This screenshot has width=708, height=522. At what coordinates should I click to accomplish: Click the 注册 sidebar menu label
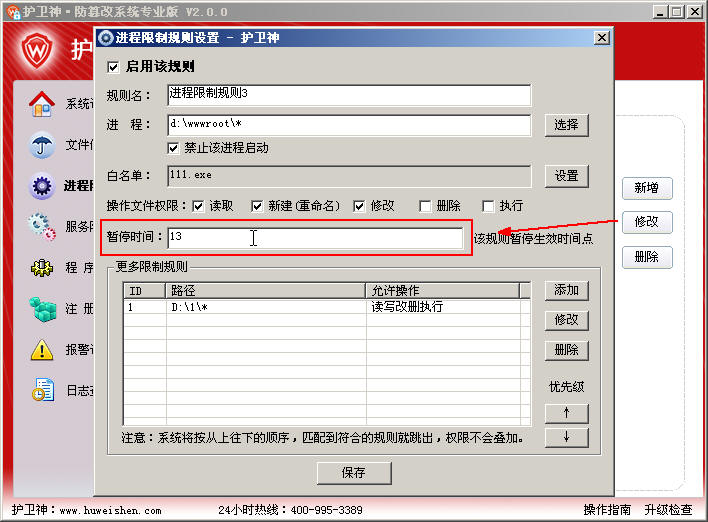click(x=79, y=309)
